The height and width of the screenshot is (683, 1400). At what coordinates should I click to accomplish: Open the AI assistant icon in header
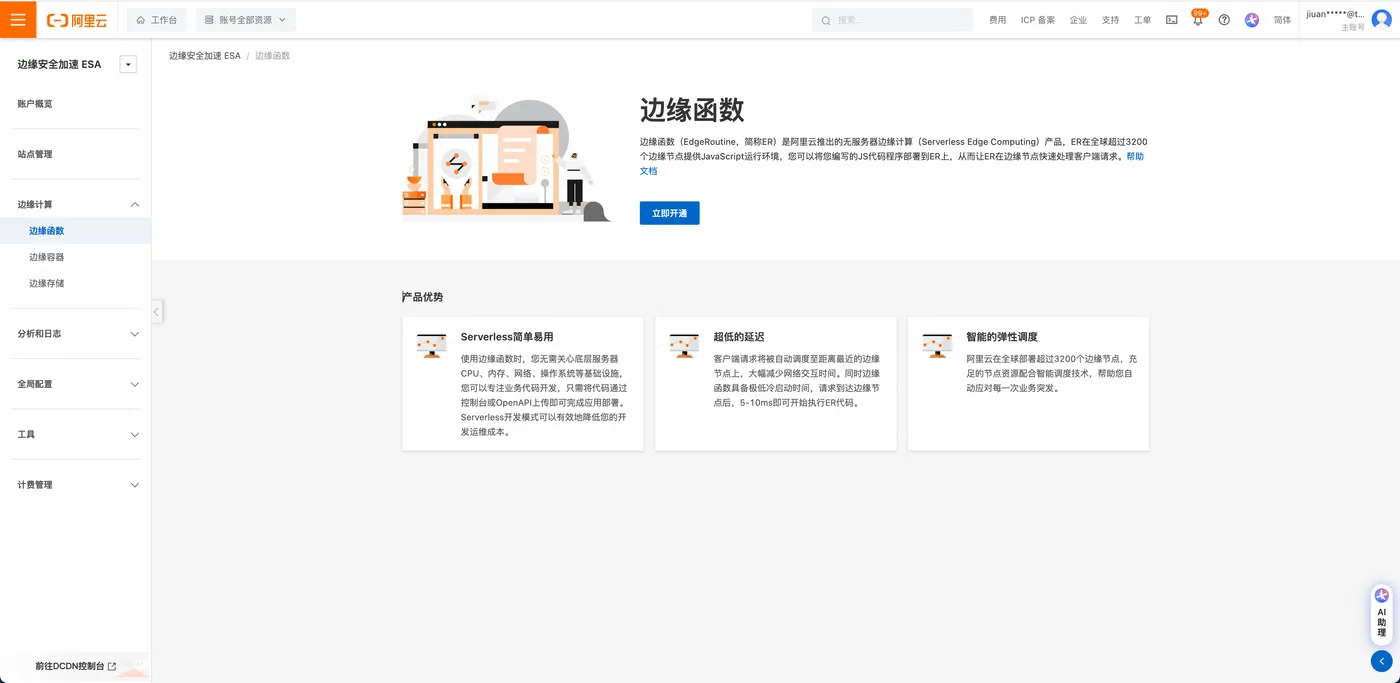[x=1252, y=20]
